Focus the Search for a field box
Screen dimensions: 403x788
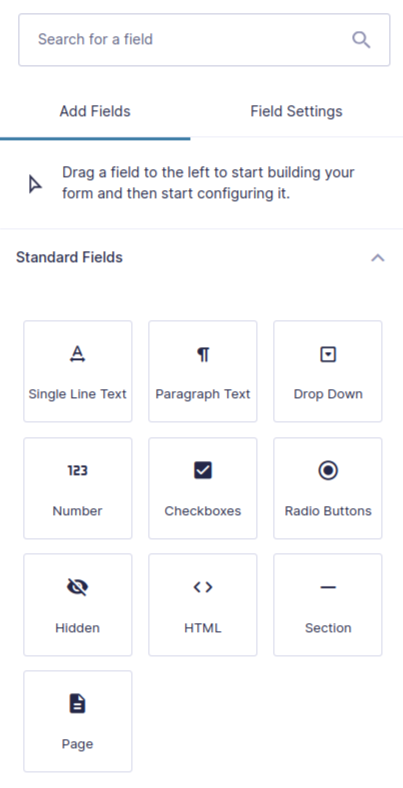[204, 40]
